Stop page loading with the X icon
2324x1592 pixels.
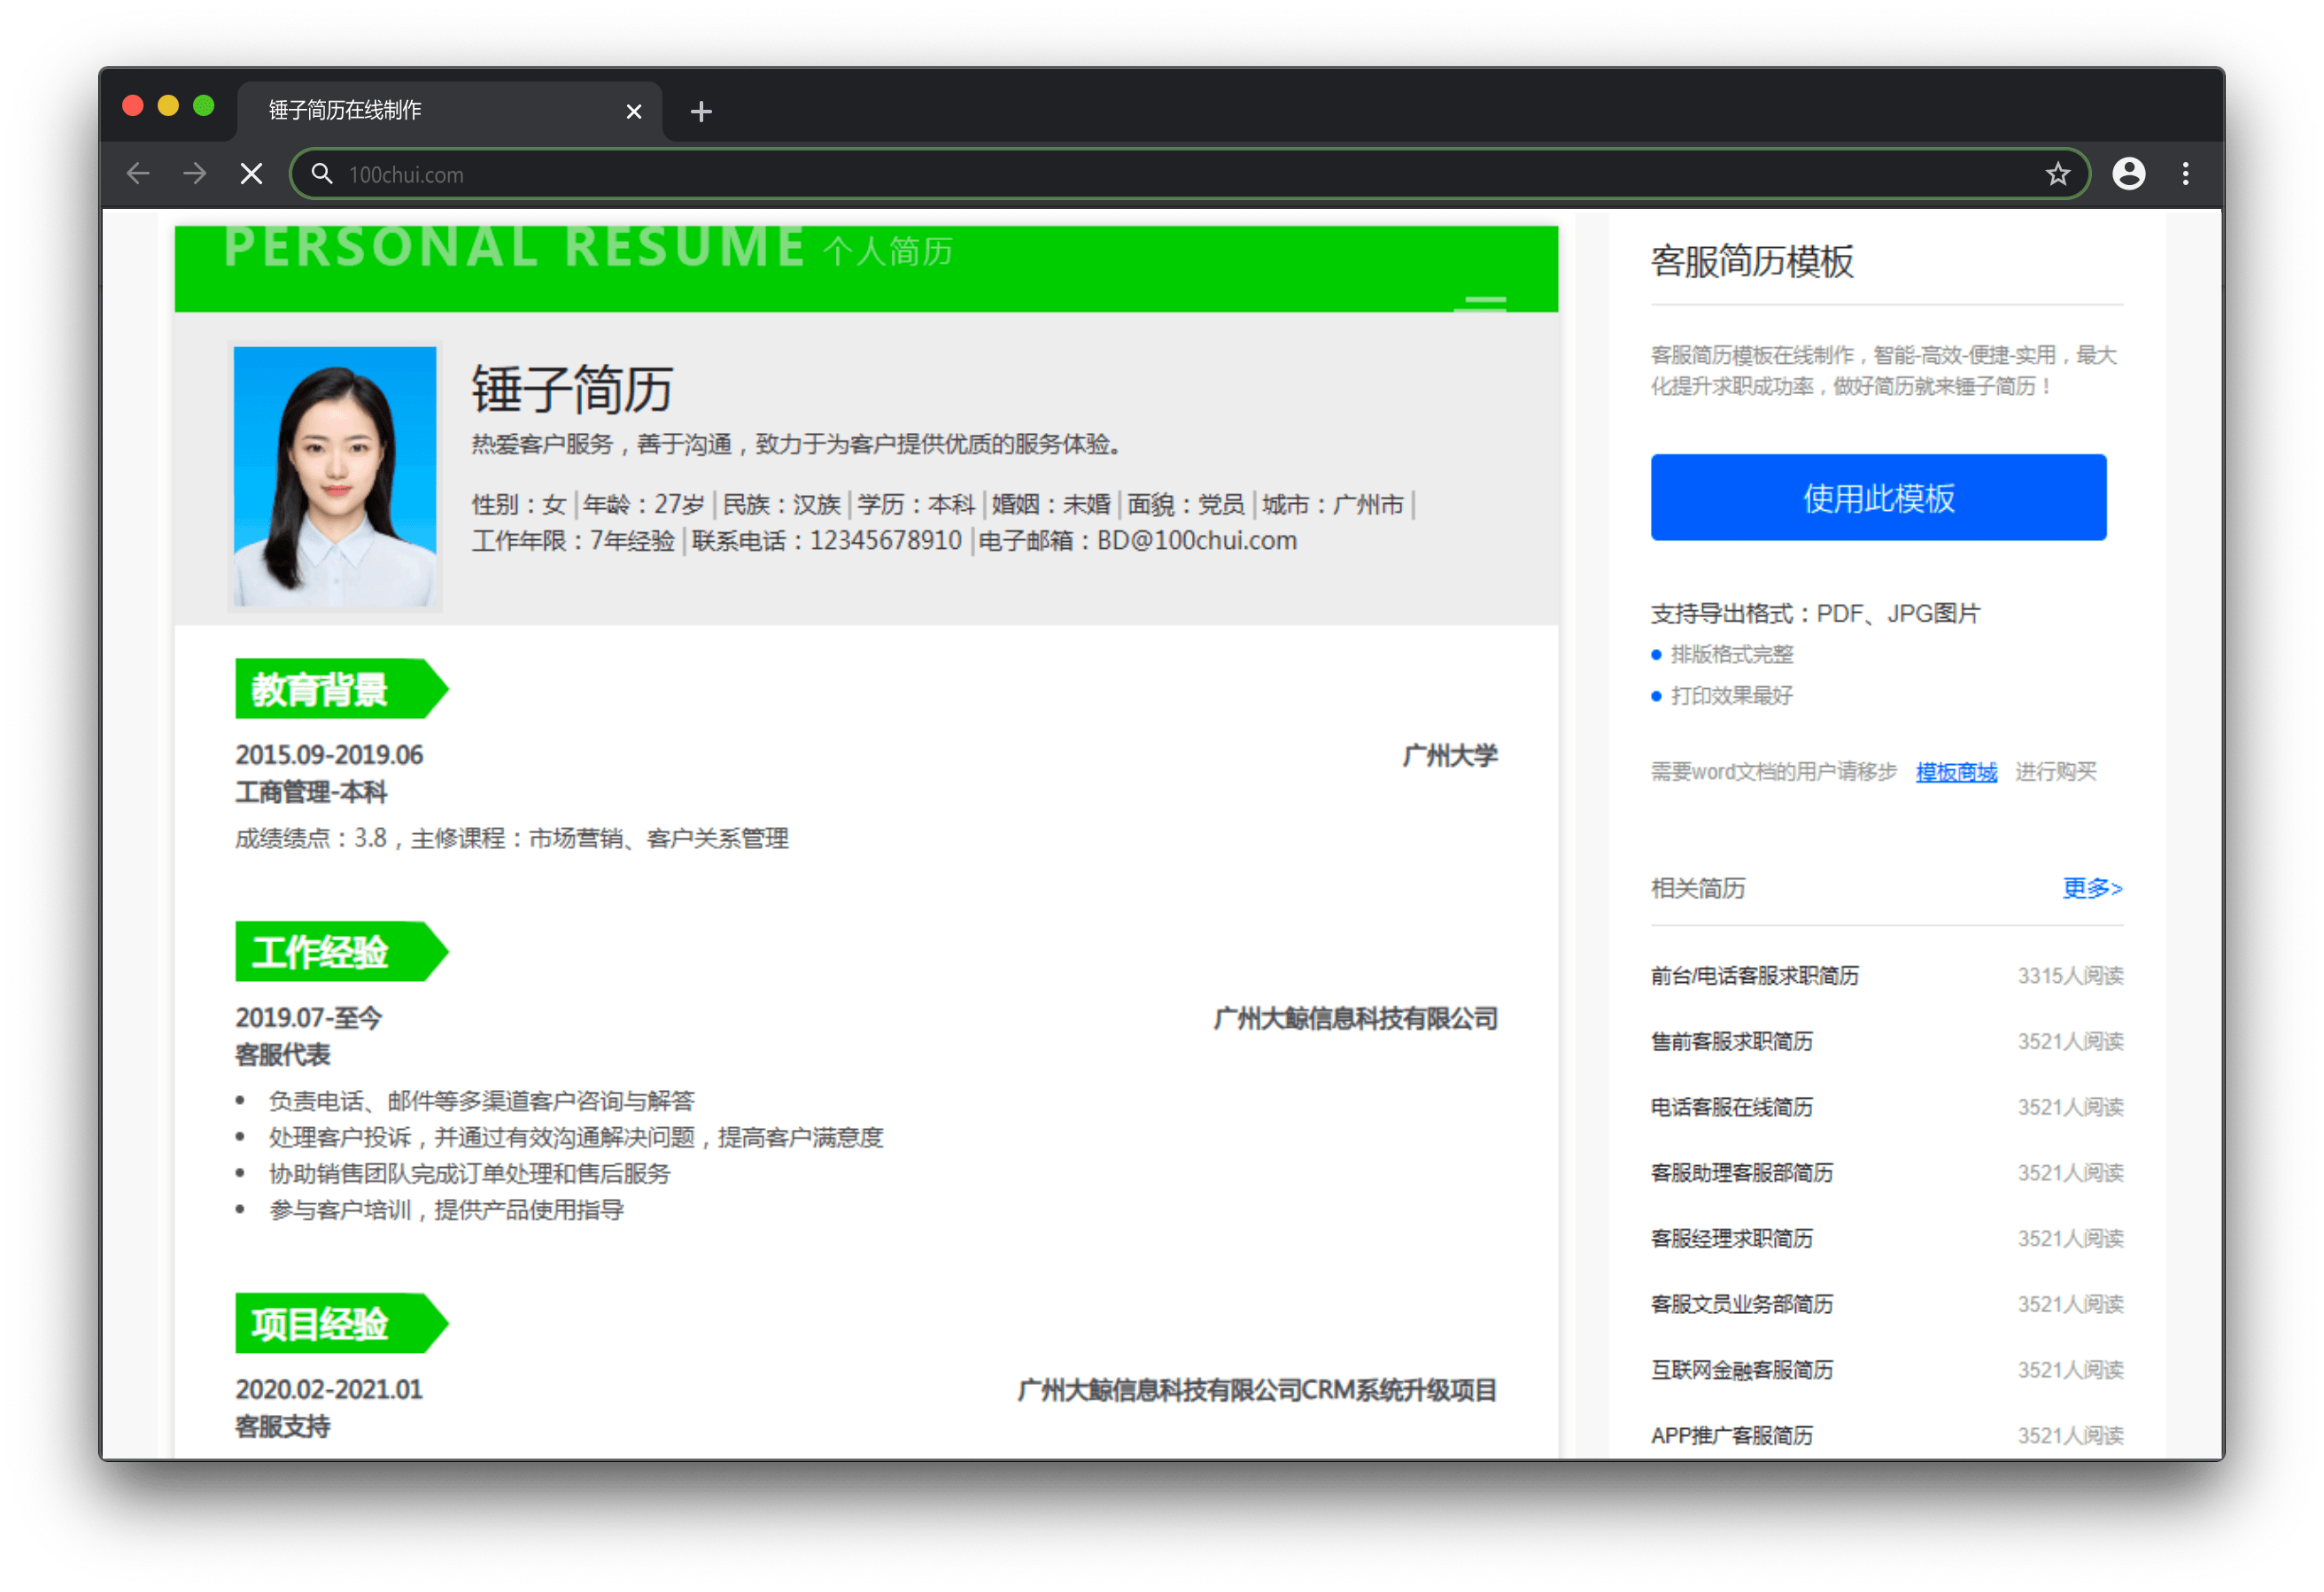tap(251, 174)
